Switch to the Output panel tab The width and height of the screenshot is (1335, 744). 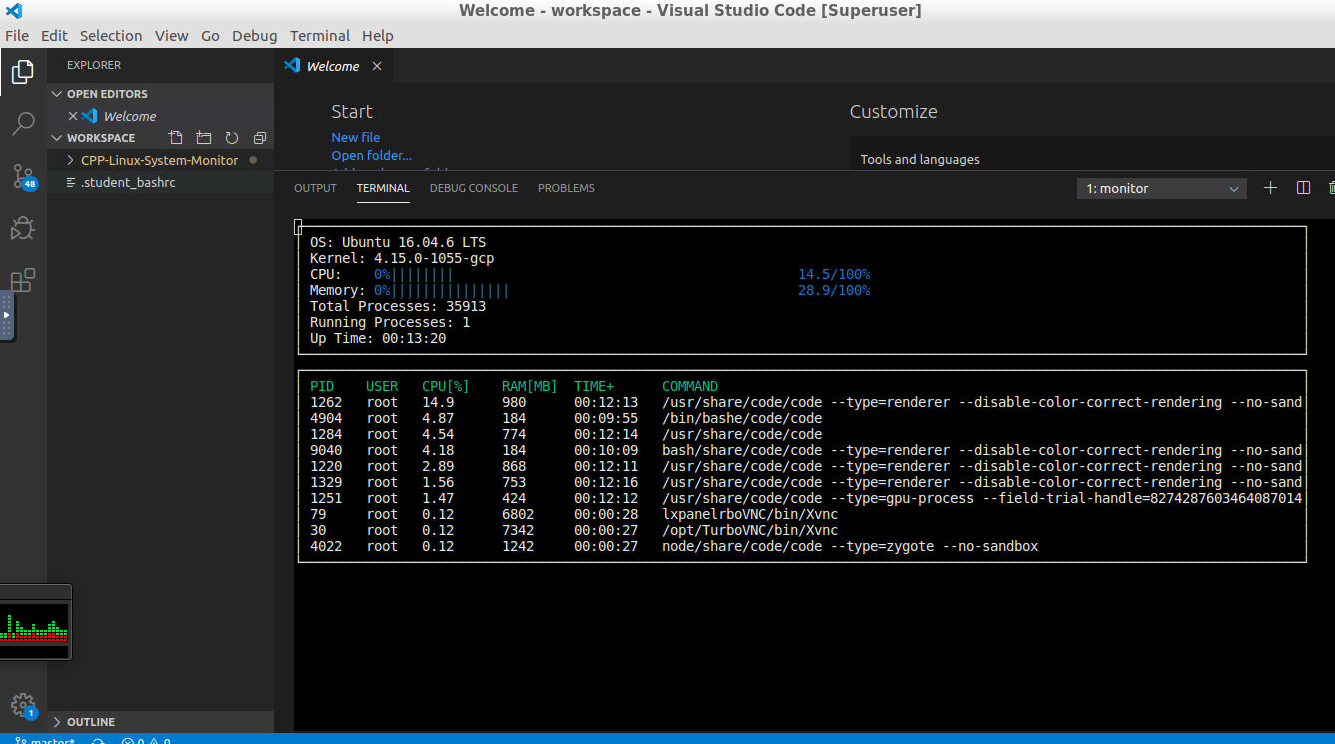(315, 188)
